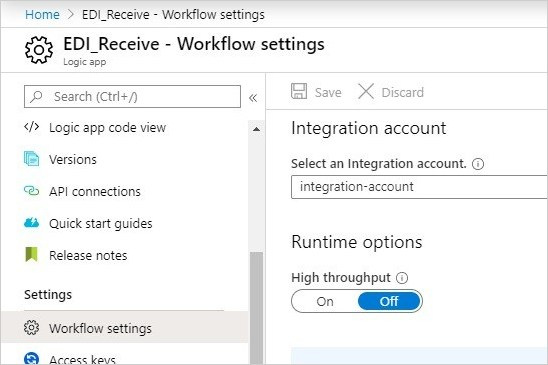Click the code view angle-brackets icon

31,127
